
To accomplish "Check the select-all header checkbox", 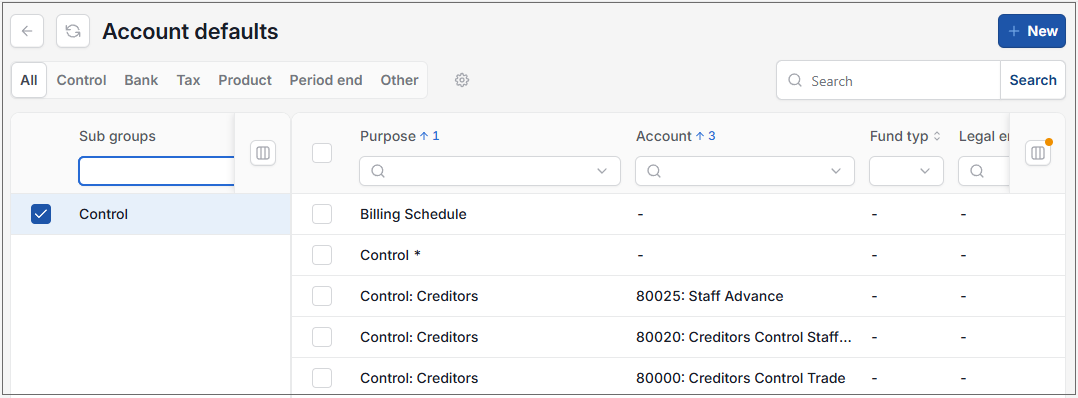I will point(322,153).
